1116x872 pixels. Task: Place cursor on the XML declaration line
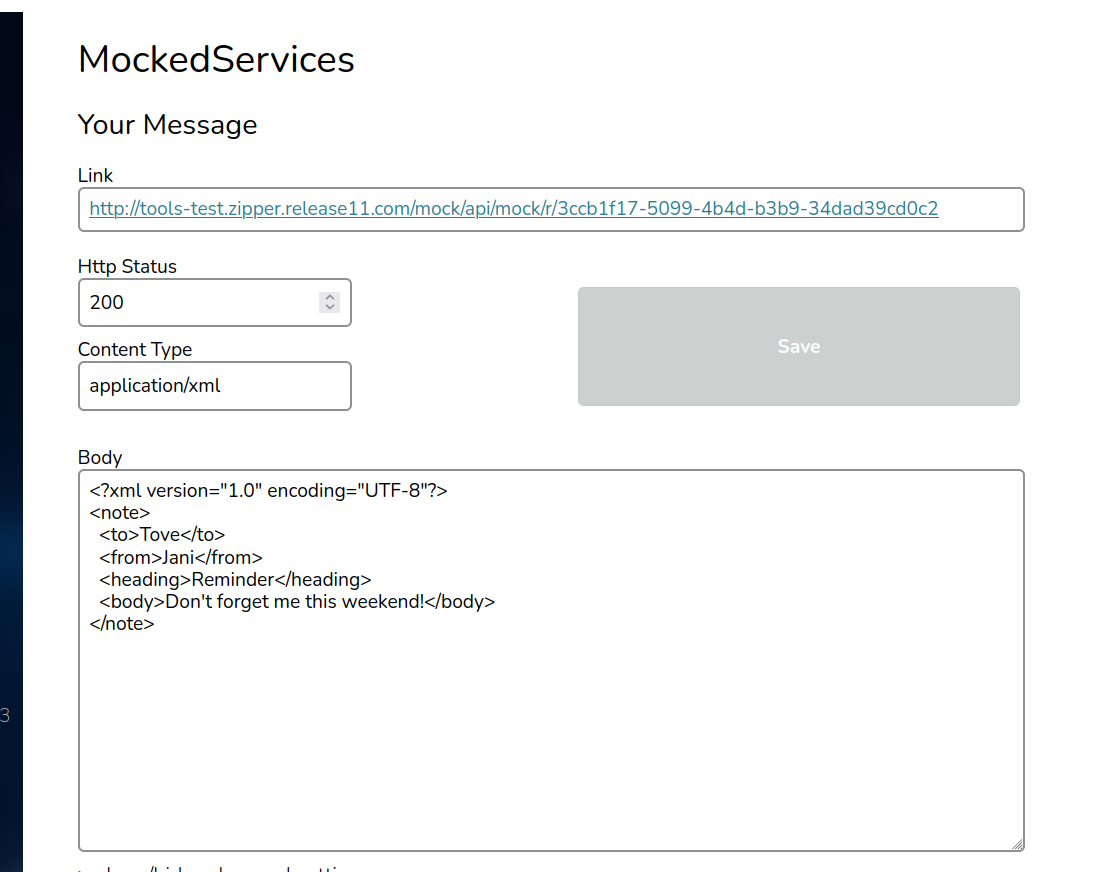pyautogui.click(x=269, y=491)
